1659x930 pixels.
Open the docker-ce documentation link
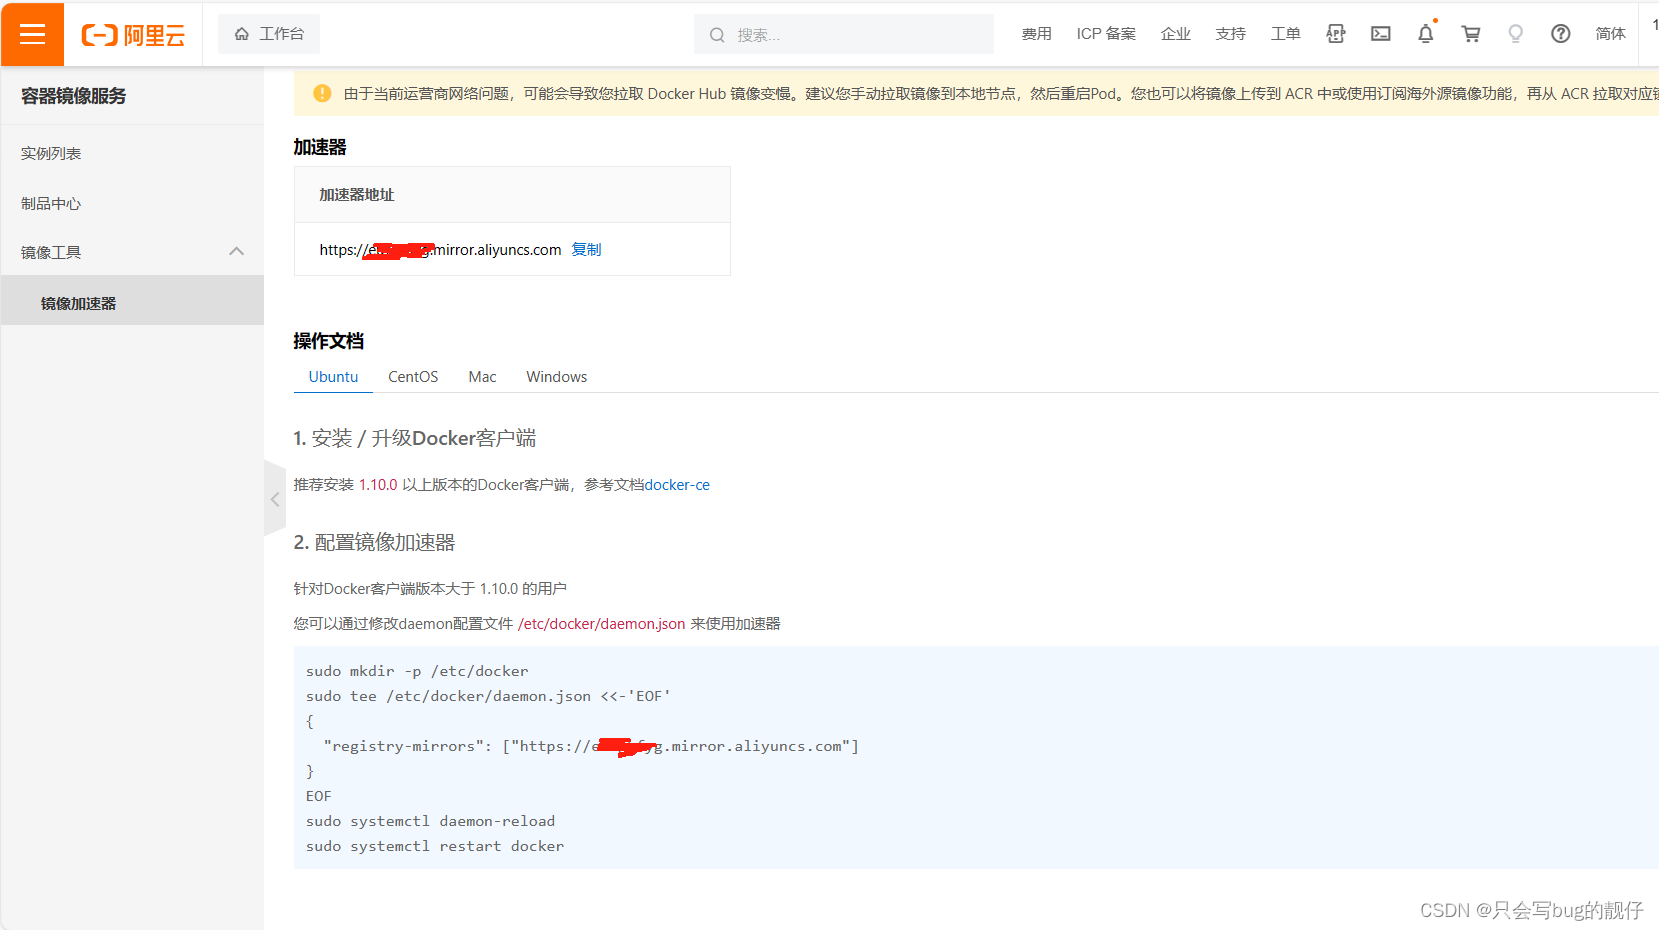click(x=677, y=485)
